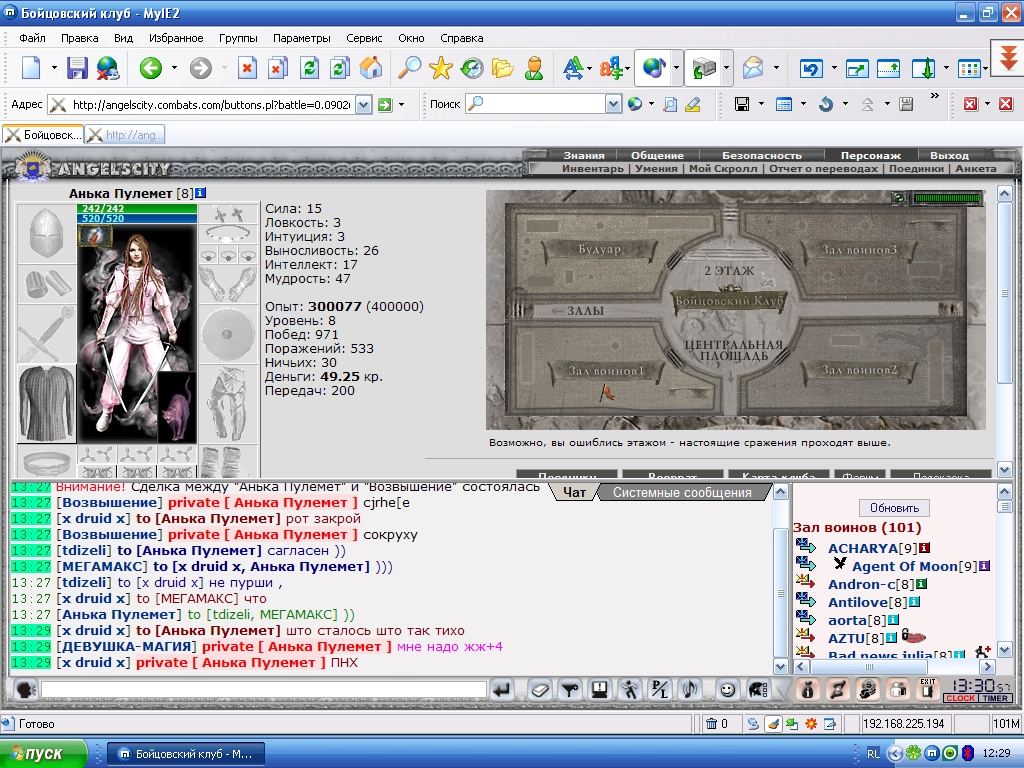
Task: Click the Обновить button in user list
Action: point(894,507)
